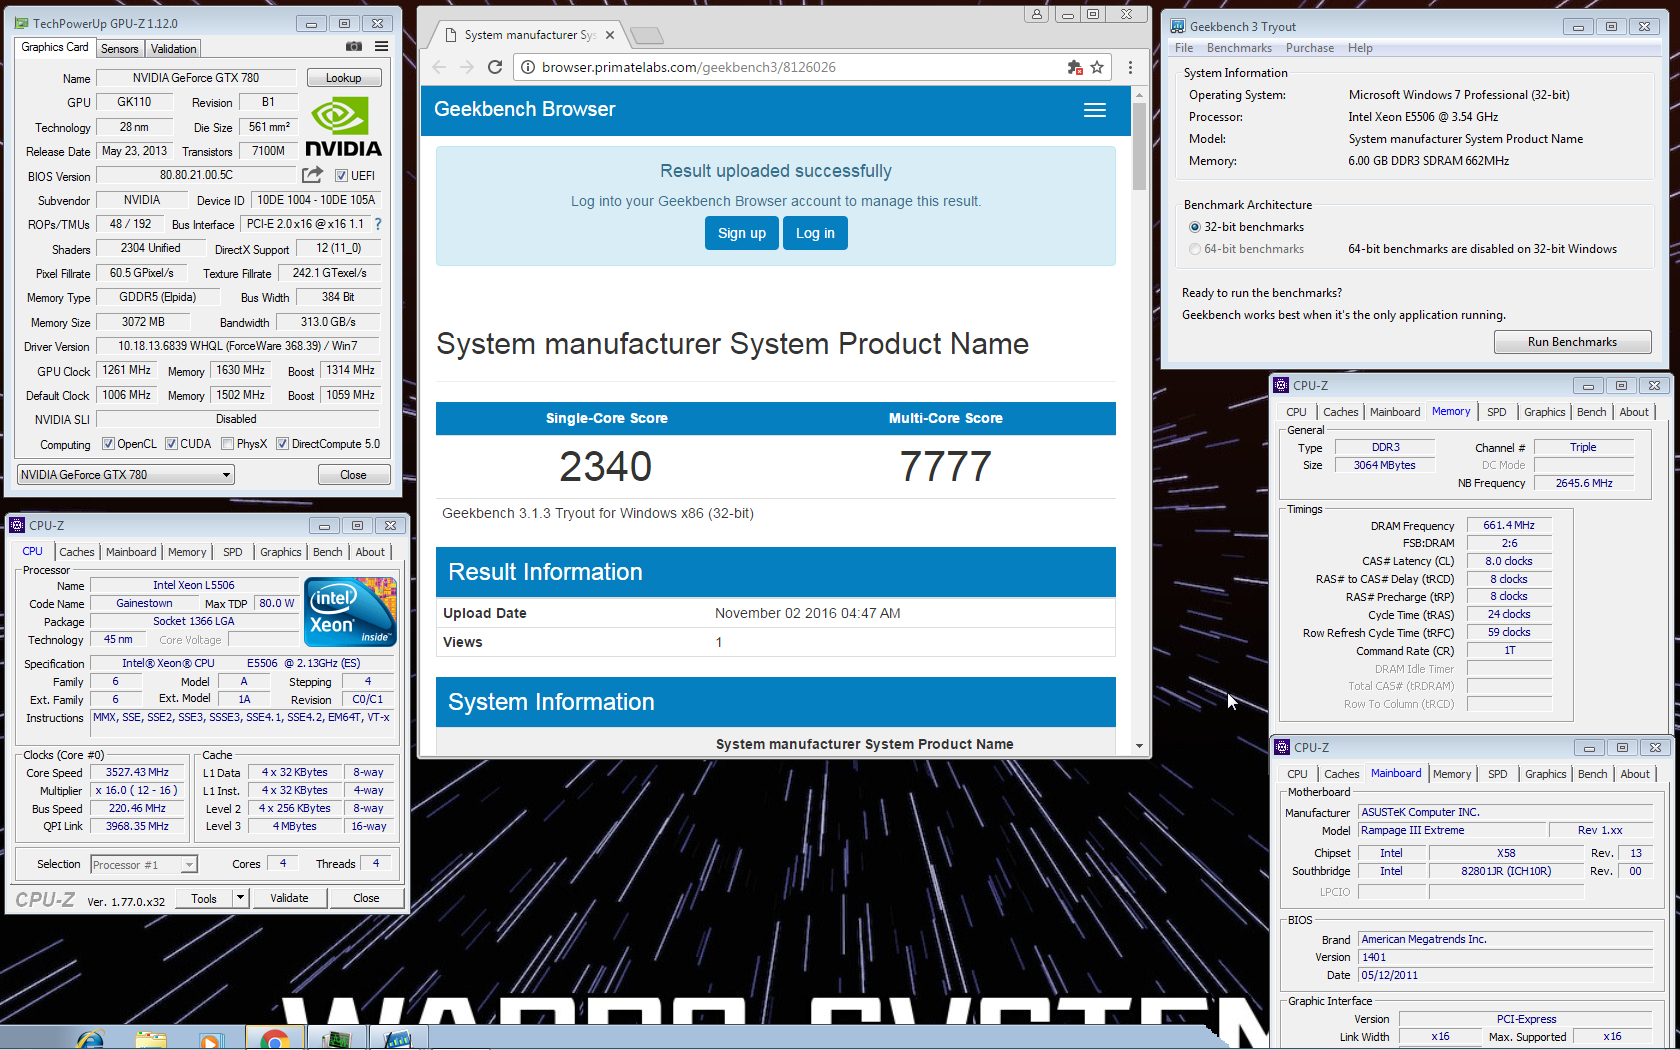1680x1050 pixels.
Task: Open the File menu in Geekbench
Action: tap(1184, 48)
